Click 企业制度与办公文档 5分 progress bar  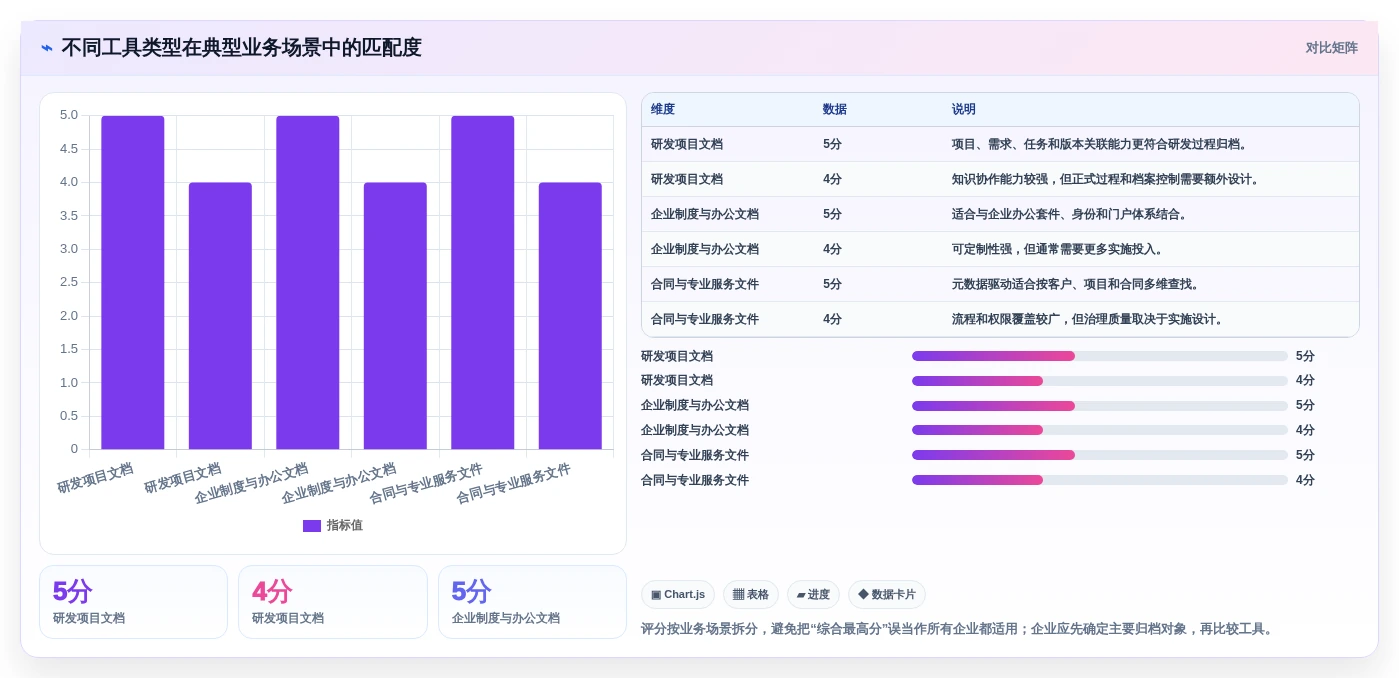tap(1100, 406)
